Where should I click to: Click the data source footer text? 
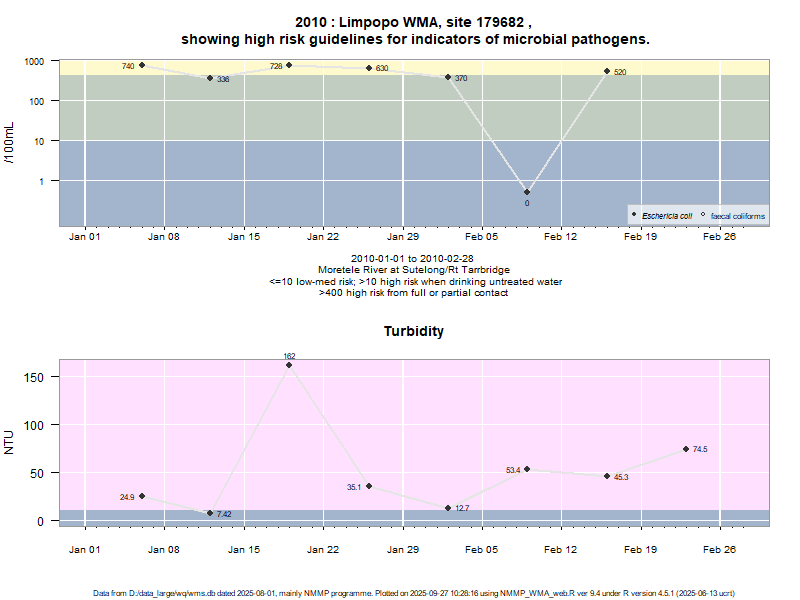(x=414, y=593)
